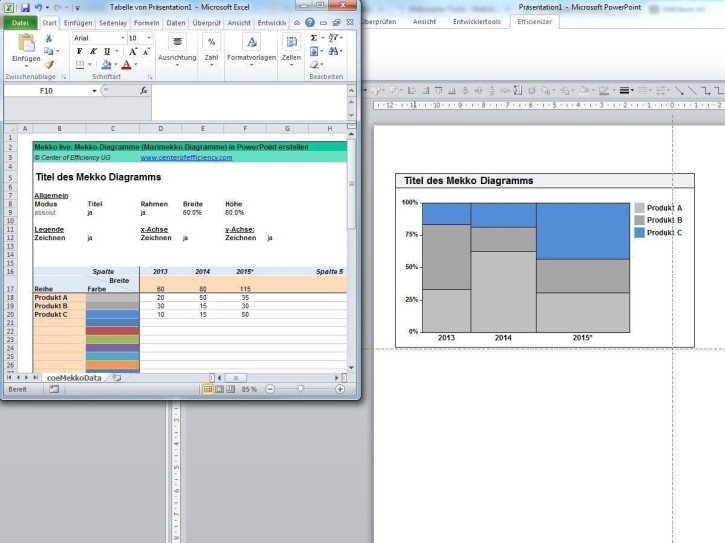Select the coeMekkoData sheet tab
The width and height of the screenshot is (725, 543).
point(74,378)
